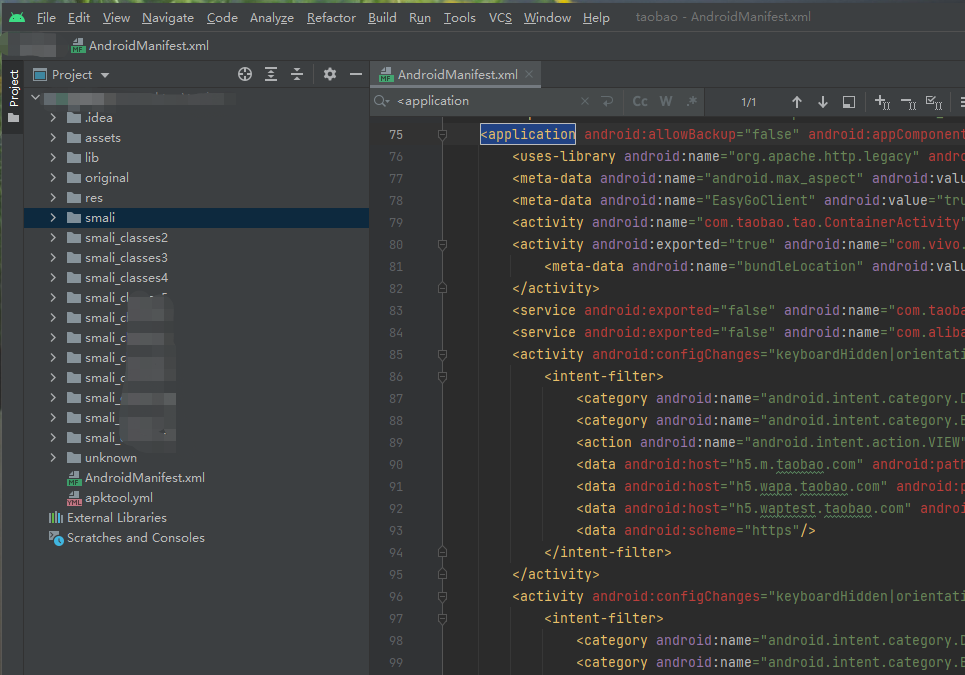
Task: Enable regex search with .* button
Action: [x=689, y=102]
